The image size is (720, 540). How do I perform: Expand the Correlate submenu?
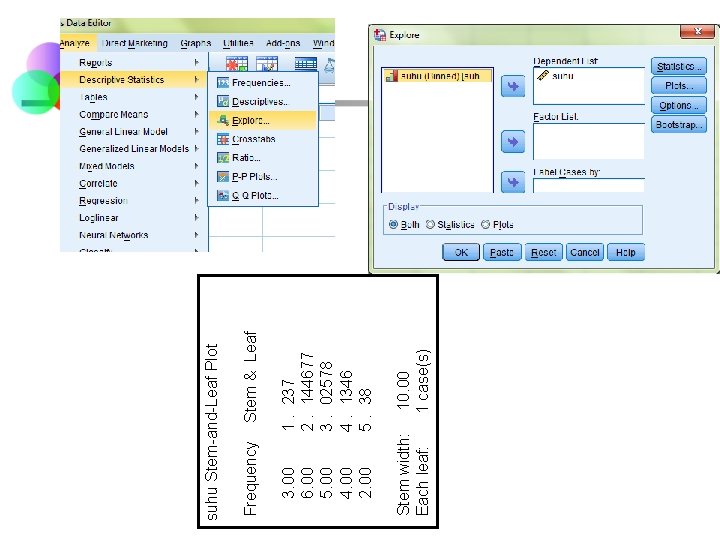click(x=134, y=183)
